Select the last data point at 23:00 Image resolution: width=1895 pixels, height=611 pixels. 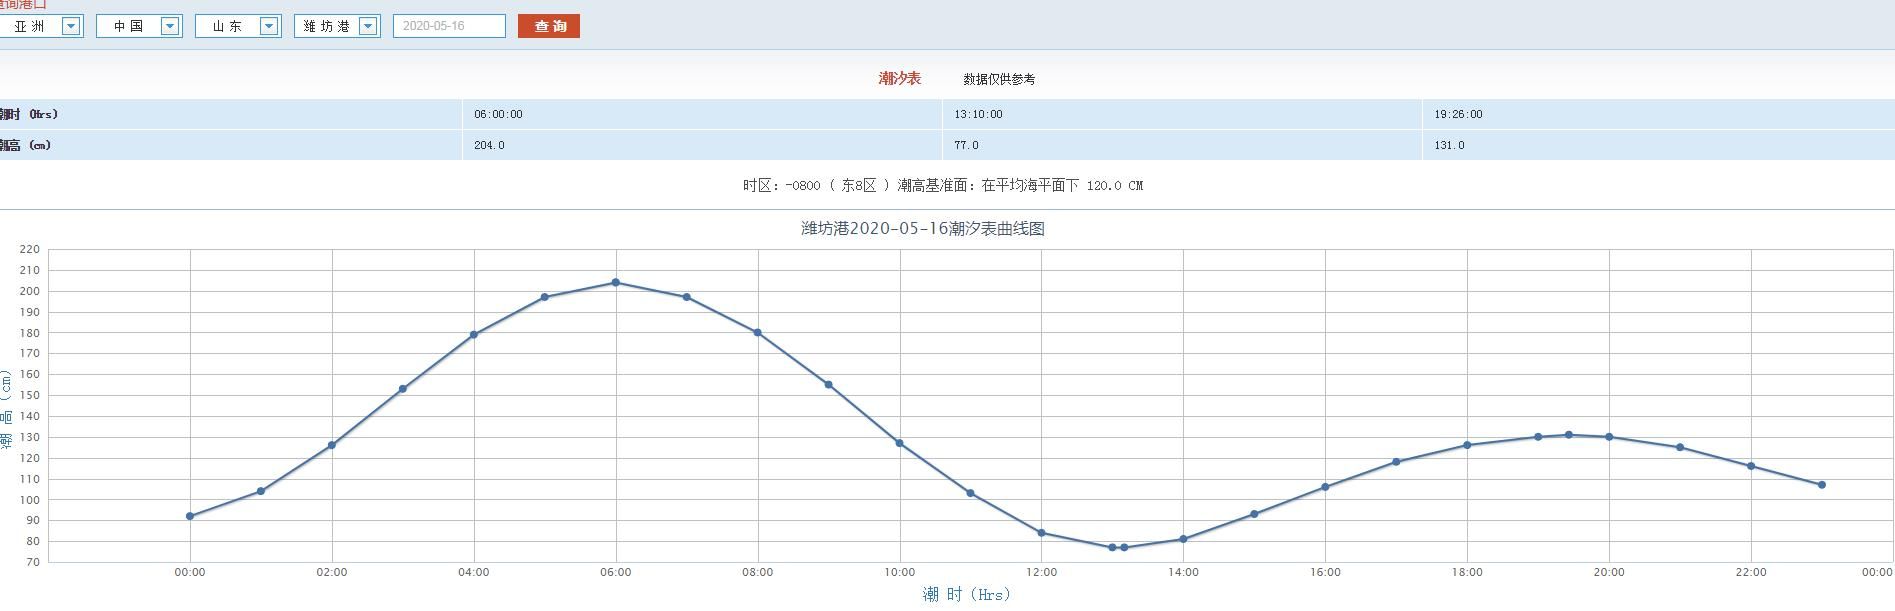(1822, 485)
